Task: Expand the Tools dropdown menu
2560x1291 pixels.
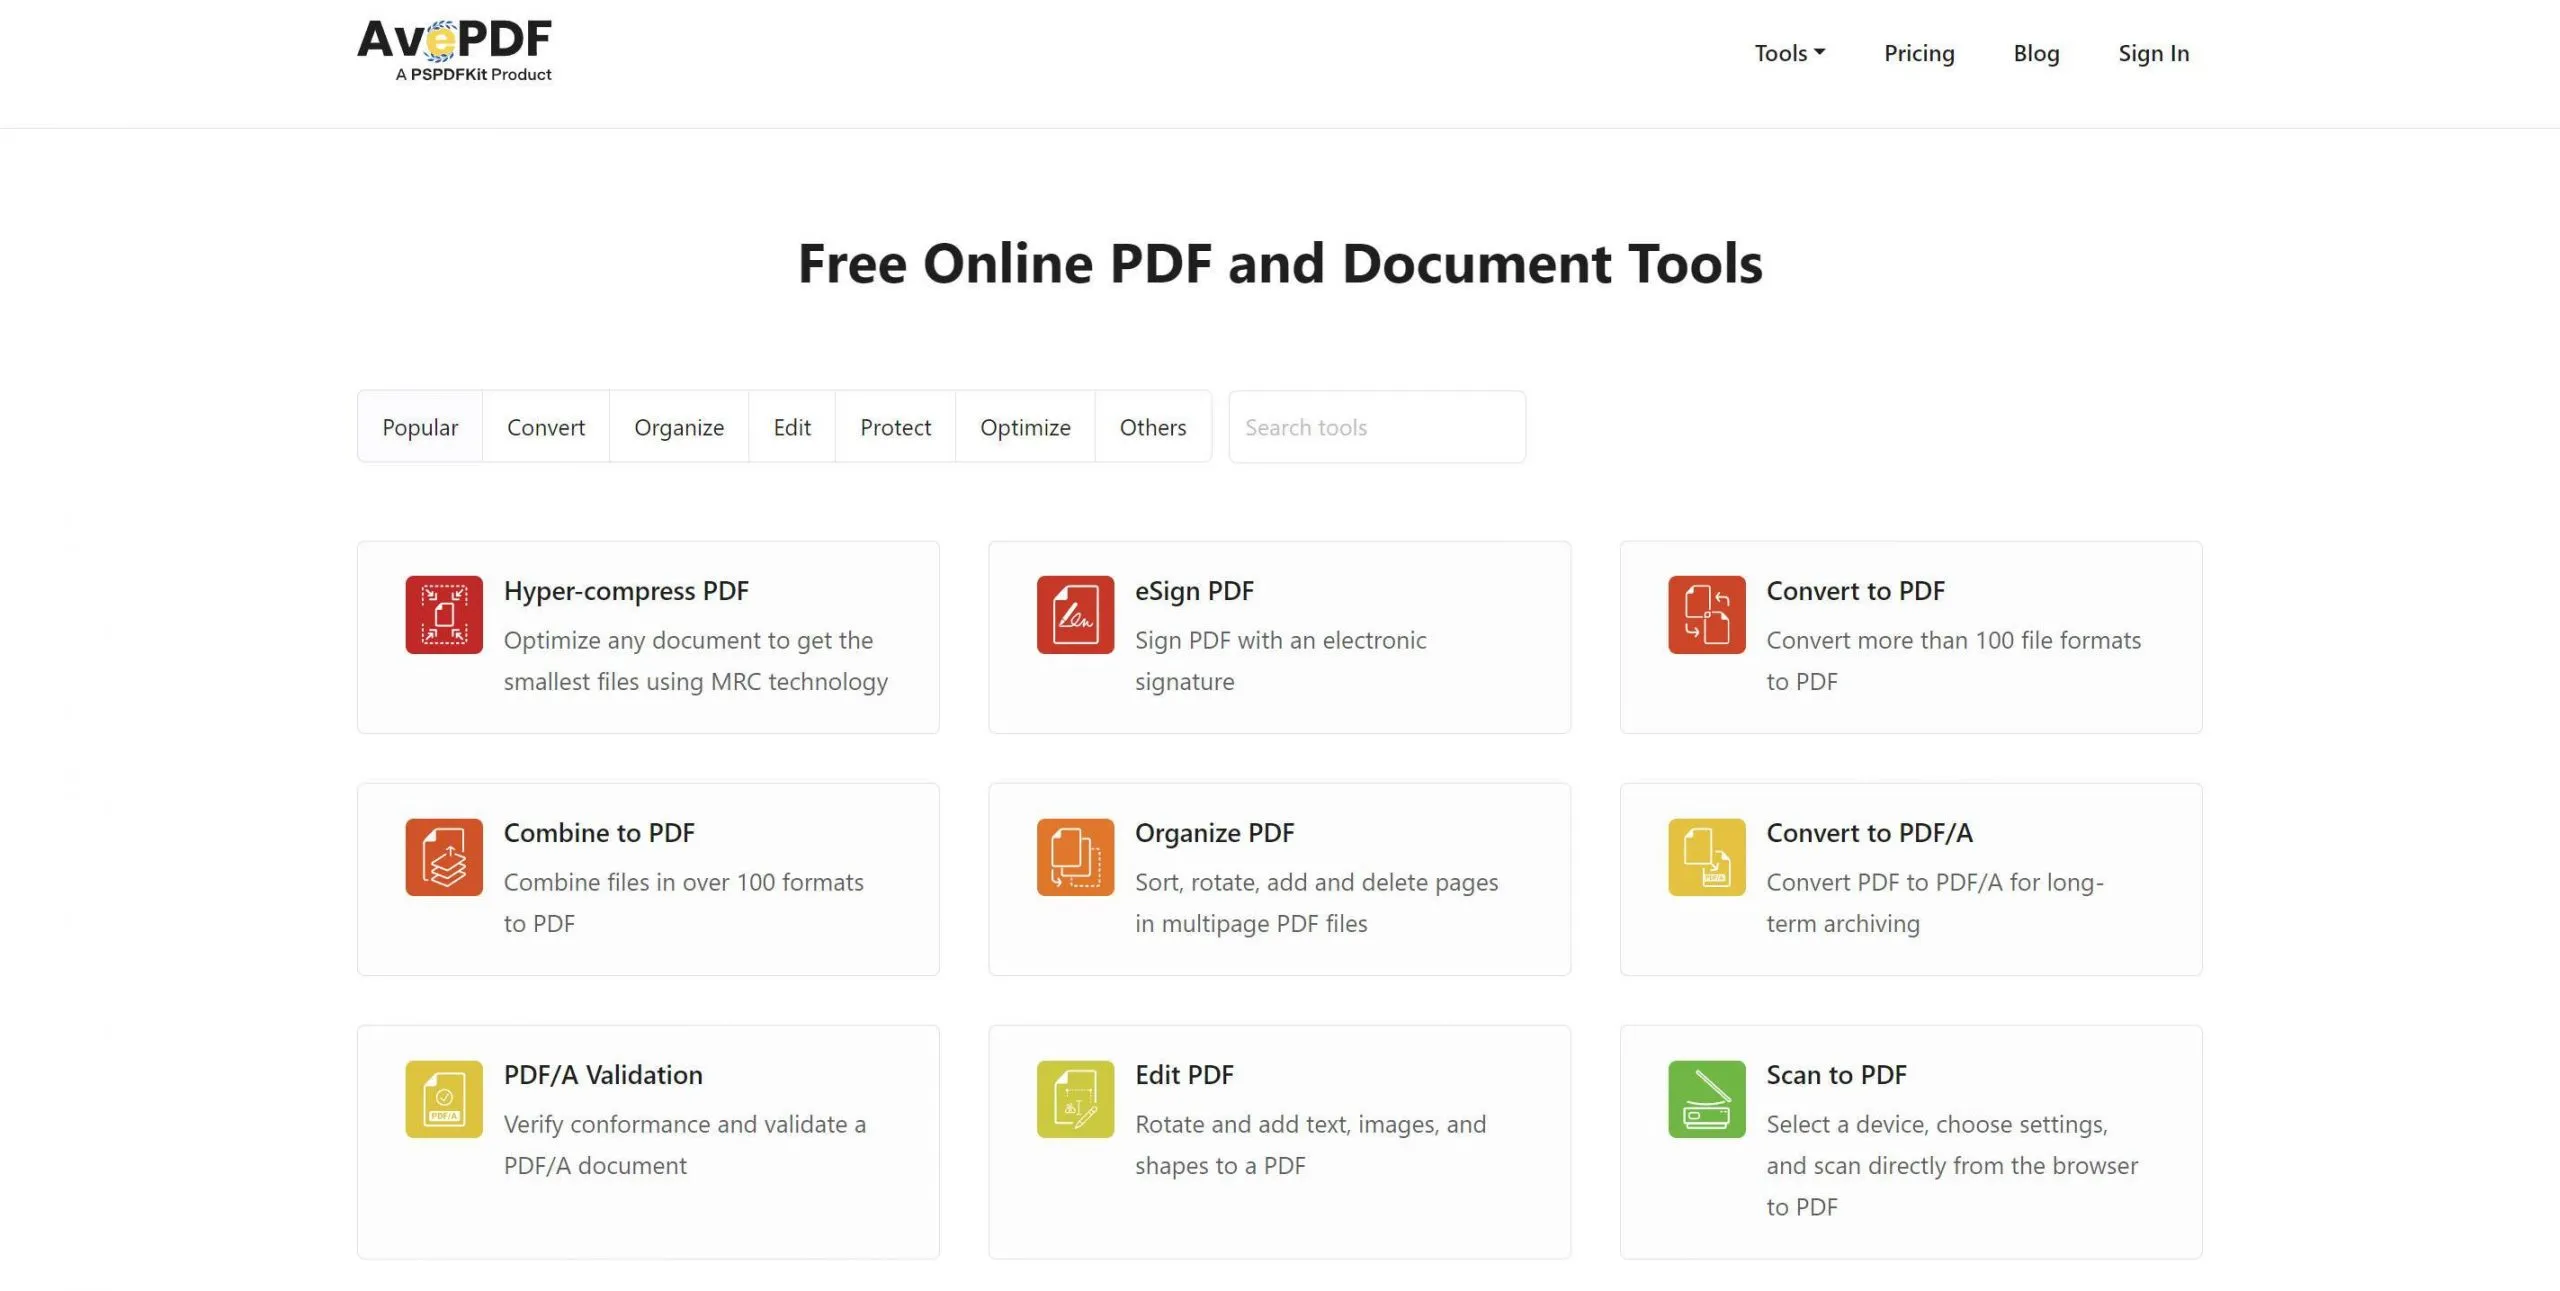Action: click(x=1789, y=53)
